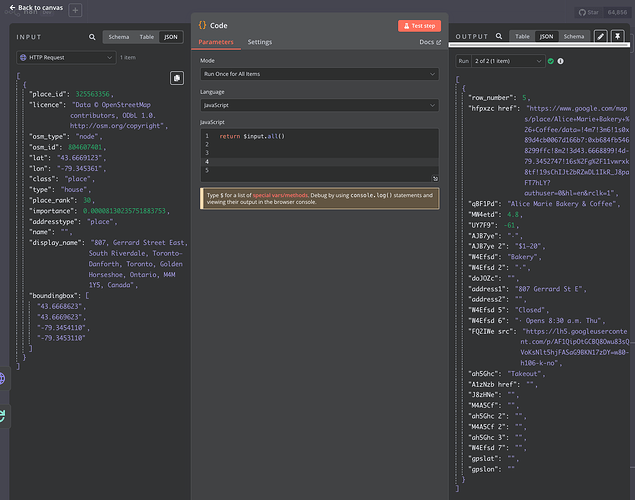Open Mode dropdown Run Once for All Items
Image resolution: width=635 pixels, height=500 pixels.
pyautogui.click(x=319, y=74)
